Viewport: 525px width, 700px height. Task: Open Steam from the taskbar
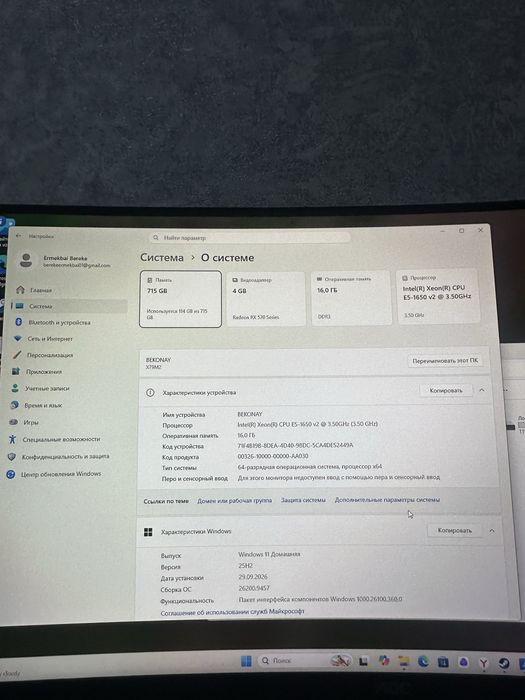504,663
